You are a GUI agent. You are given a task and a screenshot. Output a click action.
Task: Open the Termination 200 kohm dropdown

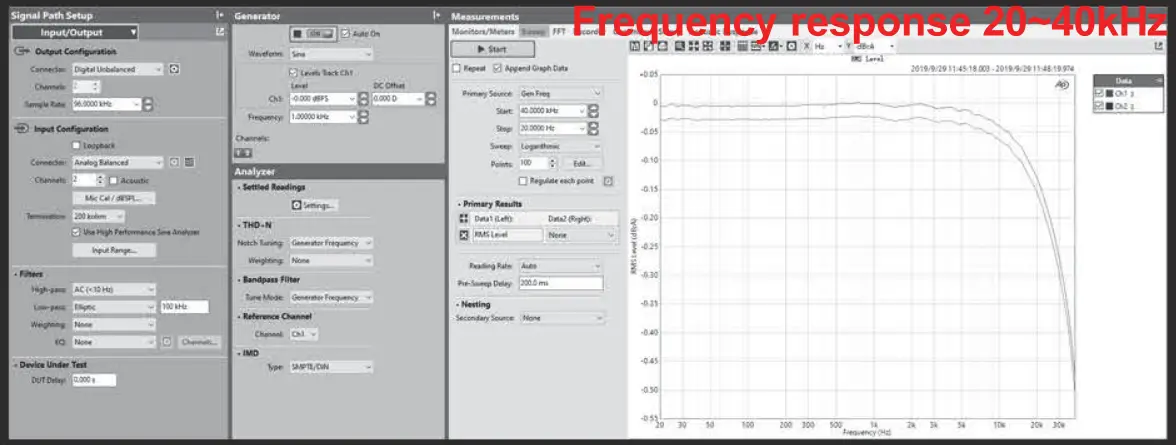(x=98, y=216)
